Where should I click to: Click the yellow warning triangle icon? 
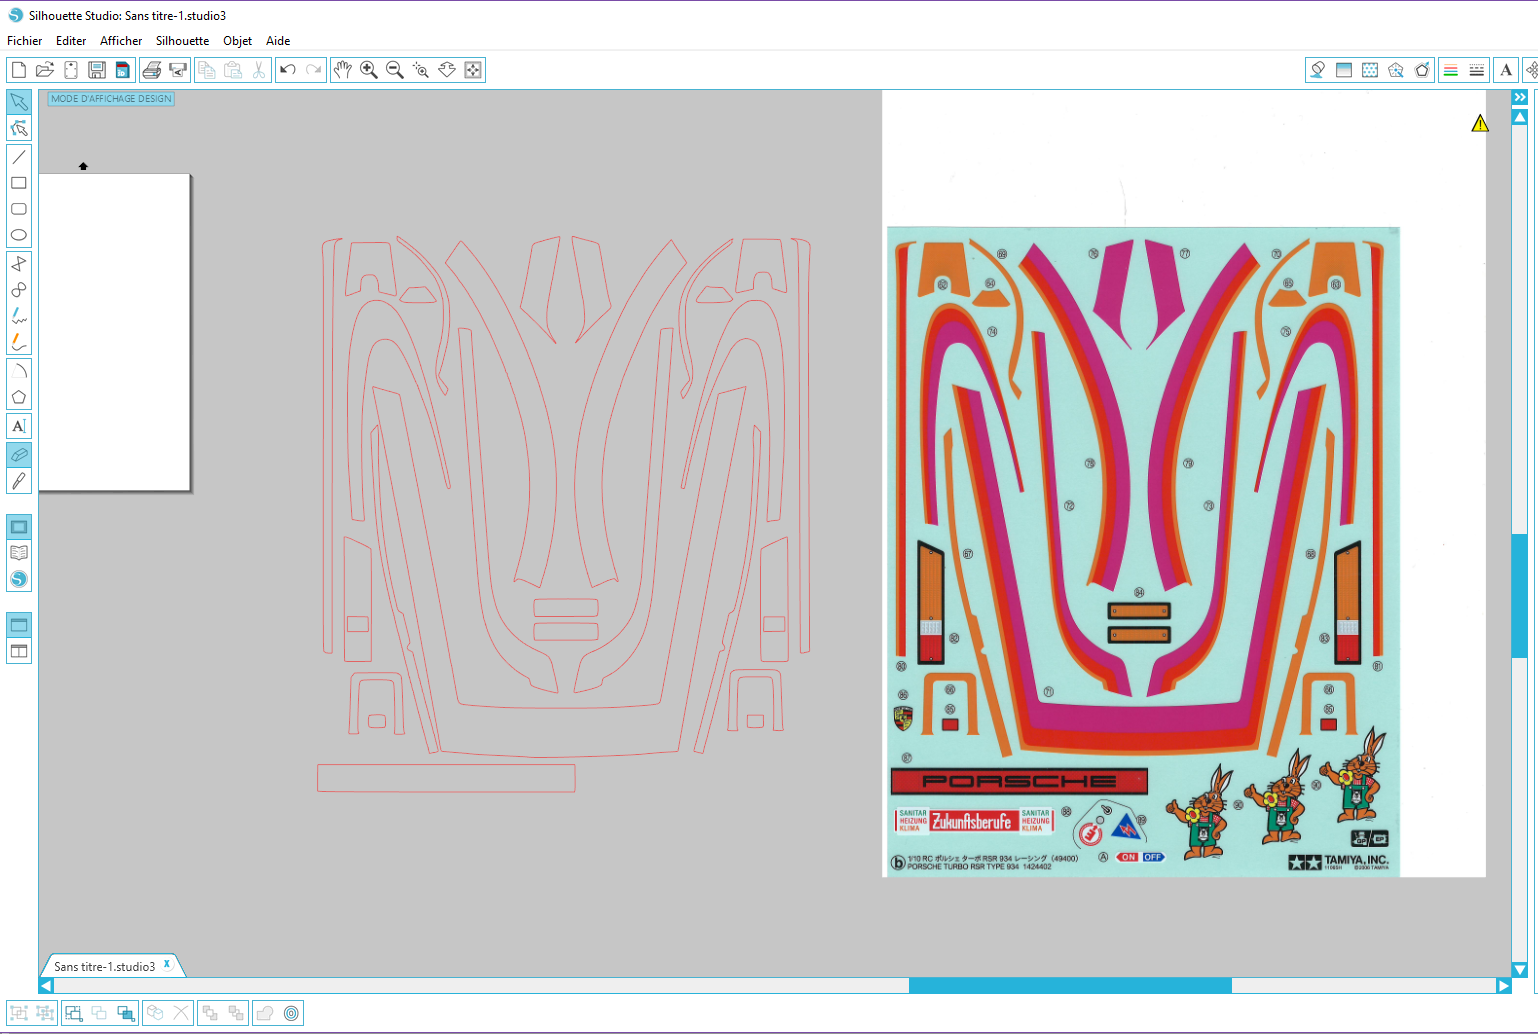point(1480,123)
